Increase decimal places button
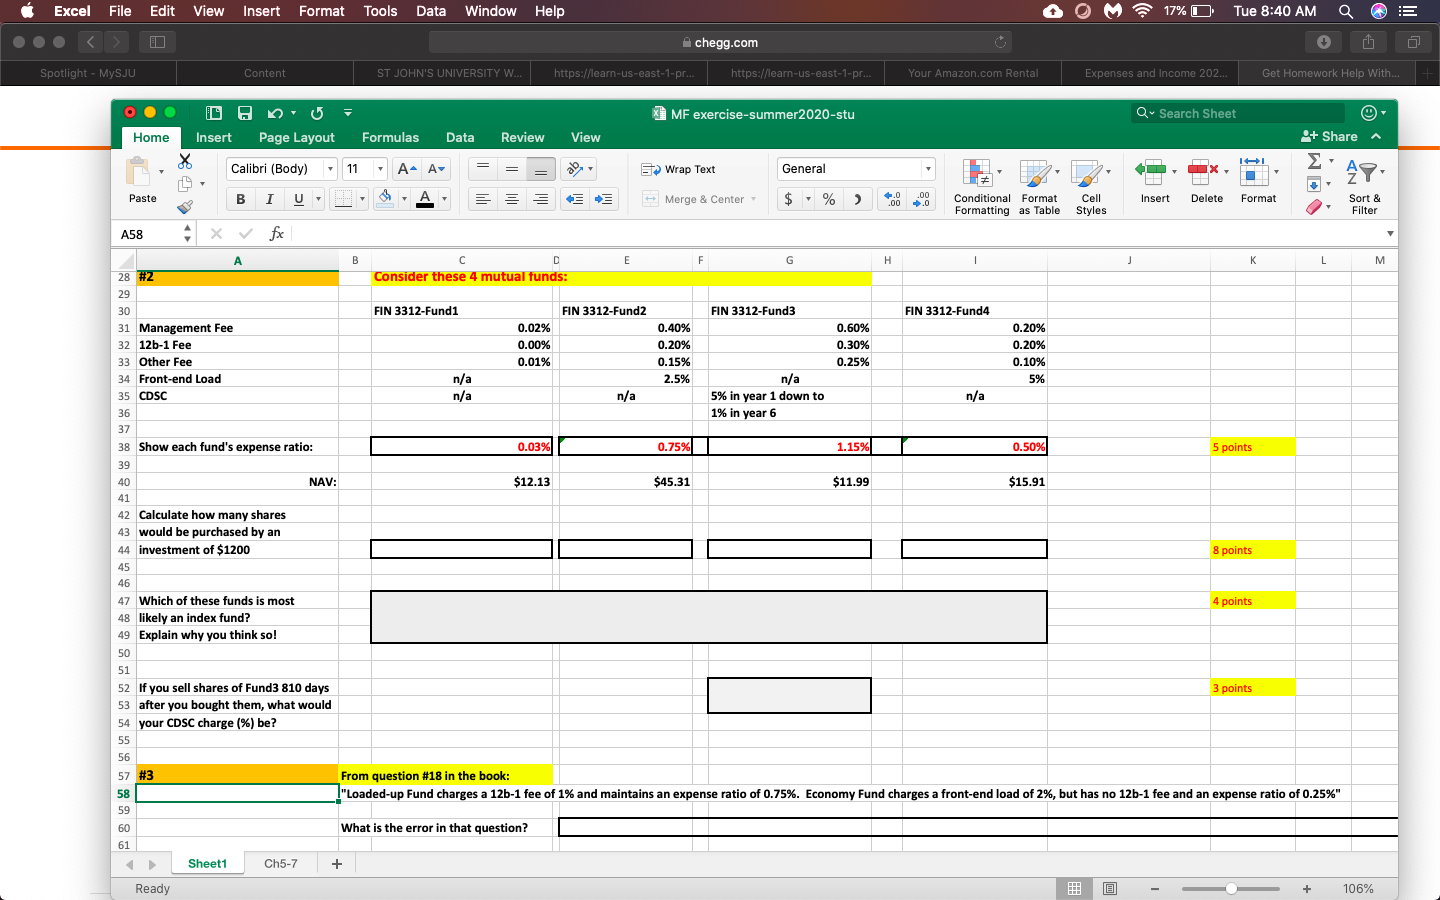The width and height of the screenshot is (1440, 900). [893, 199]
